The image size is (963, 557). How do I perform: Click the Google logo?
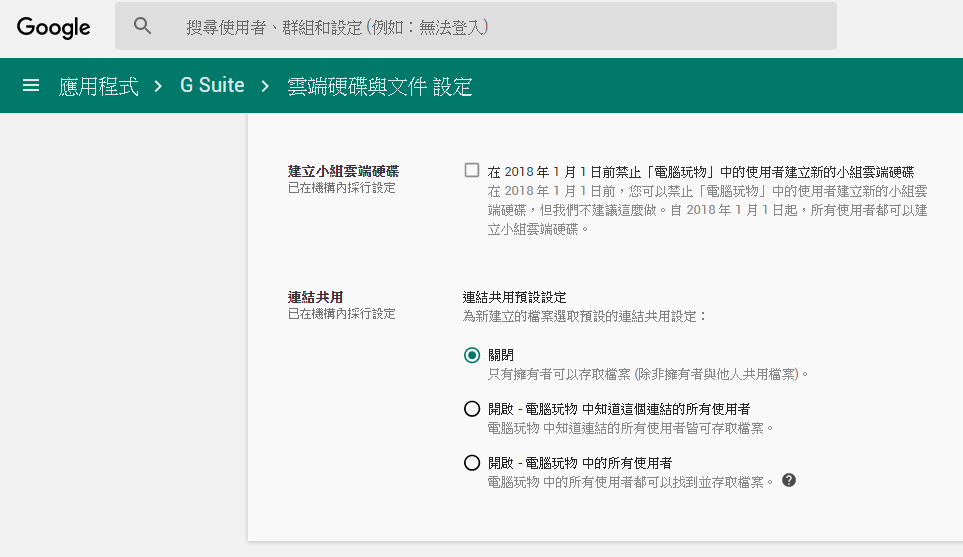[53, 27]
